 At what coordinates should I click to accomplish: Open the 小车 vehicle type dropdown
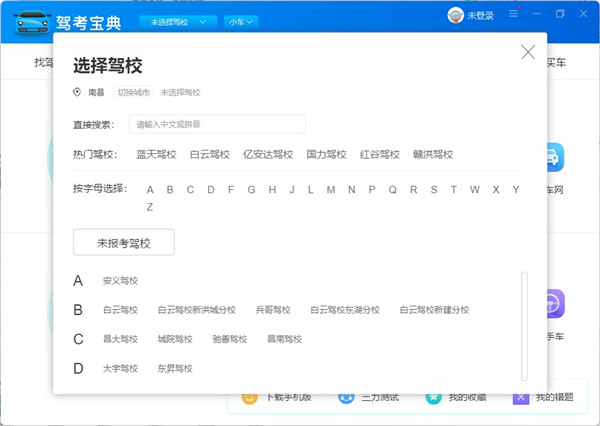[241, 21]
